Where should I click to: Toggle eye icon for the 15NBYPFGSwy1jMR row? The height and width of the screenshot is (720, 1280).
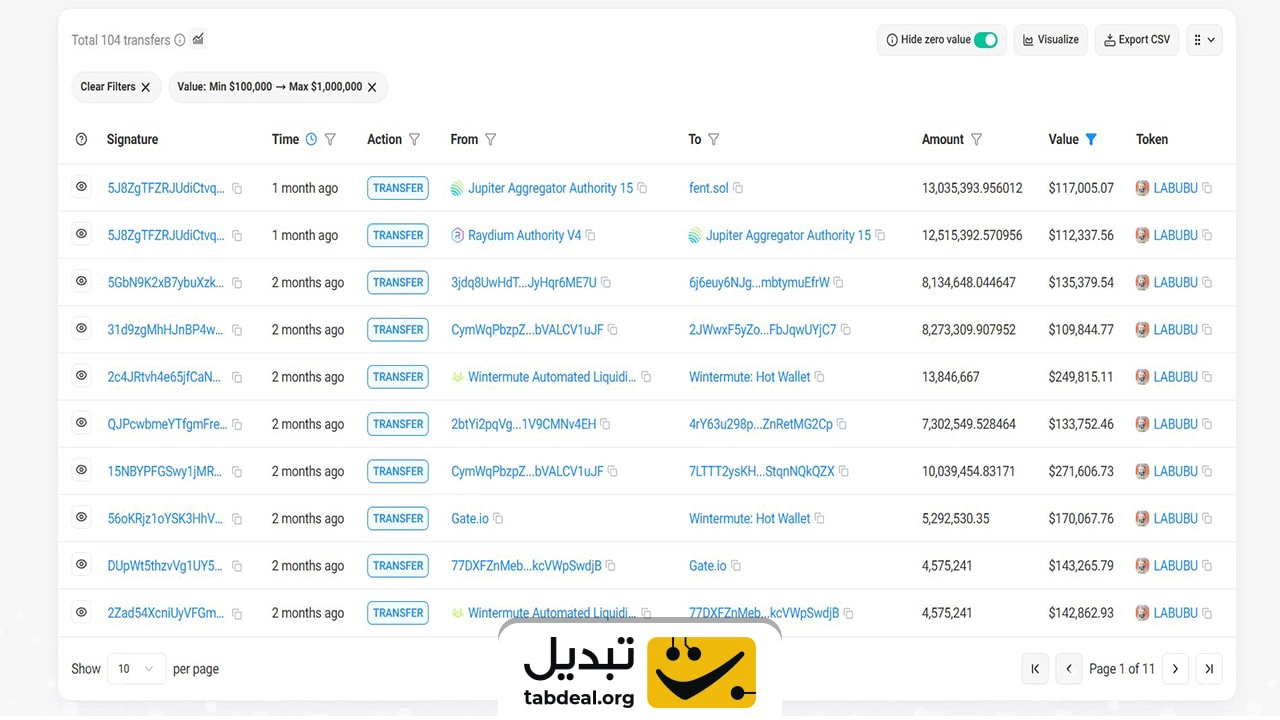(82, 470)
